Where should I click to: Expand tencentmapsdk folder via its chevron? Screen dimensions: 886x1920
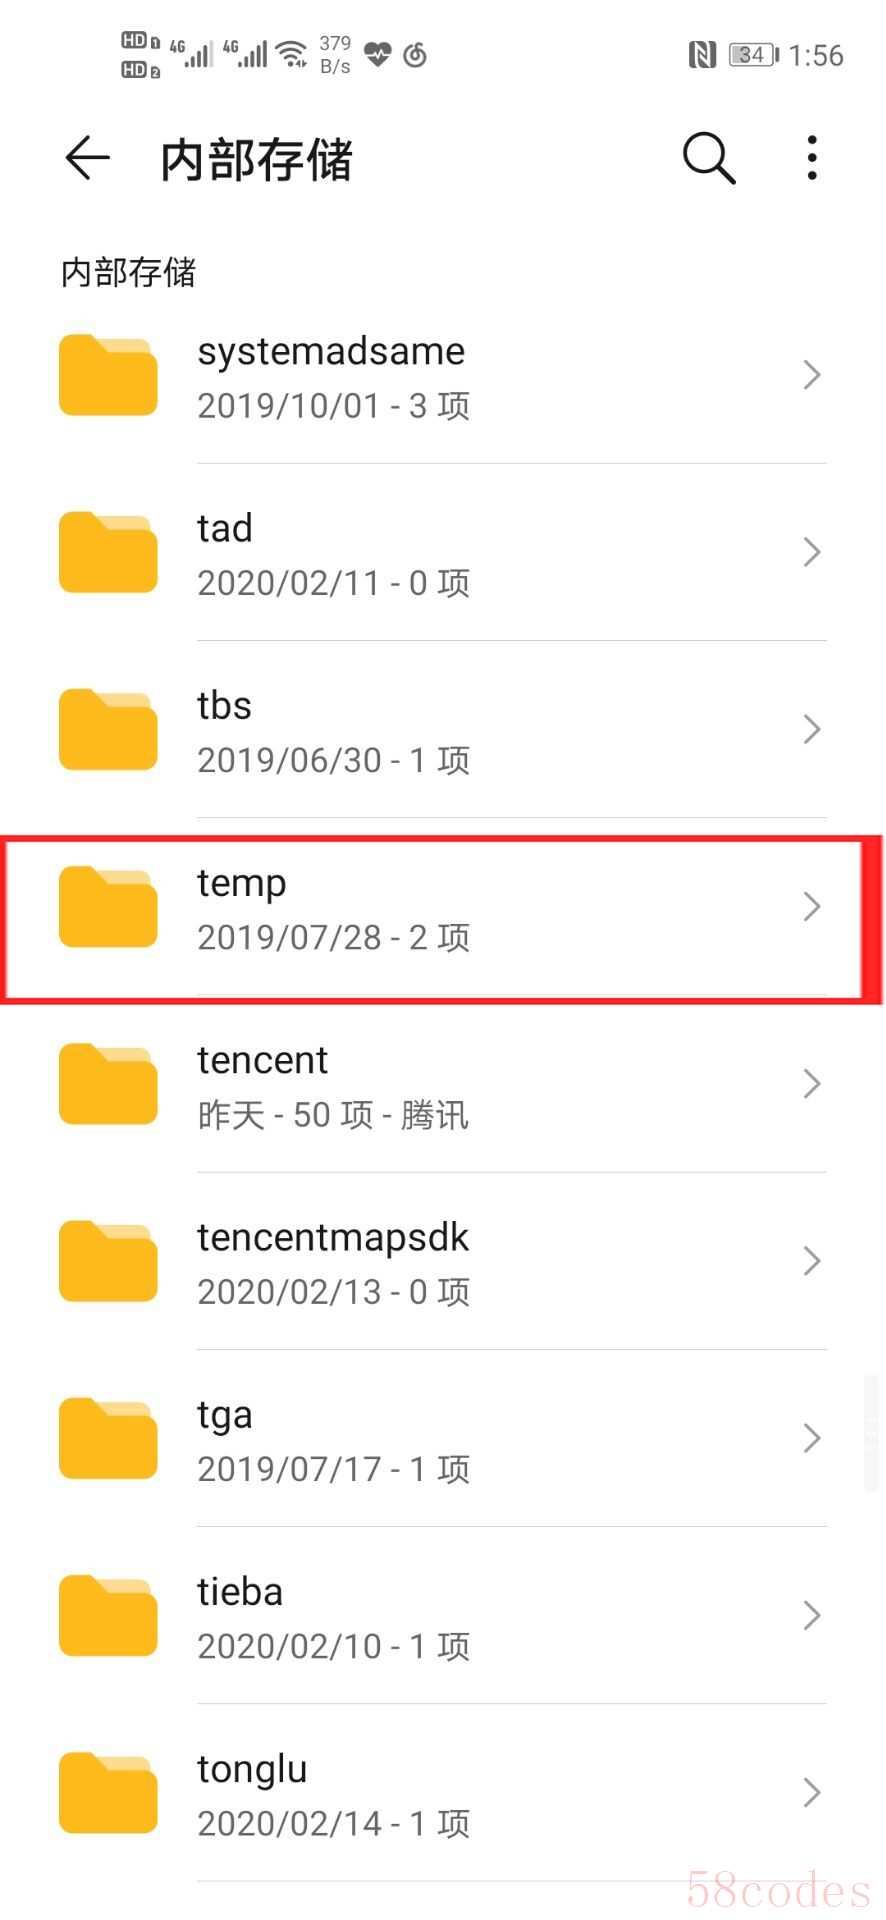coord(812,1261)
